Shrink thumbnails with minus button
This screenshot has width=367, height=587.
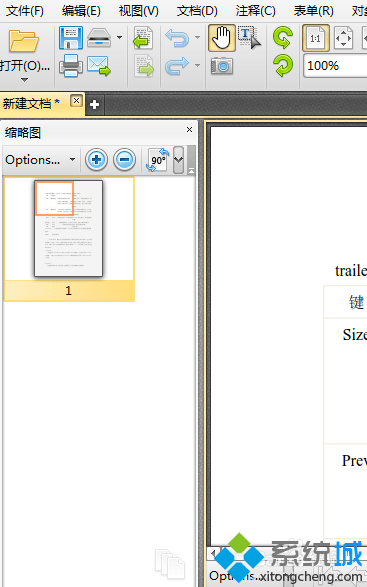coord(125,160)
